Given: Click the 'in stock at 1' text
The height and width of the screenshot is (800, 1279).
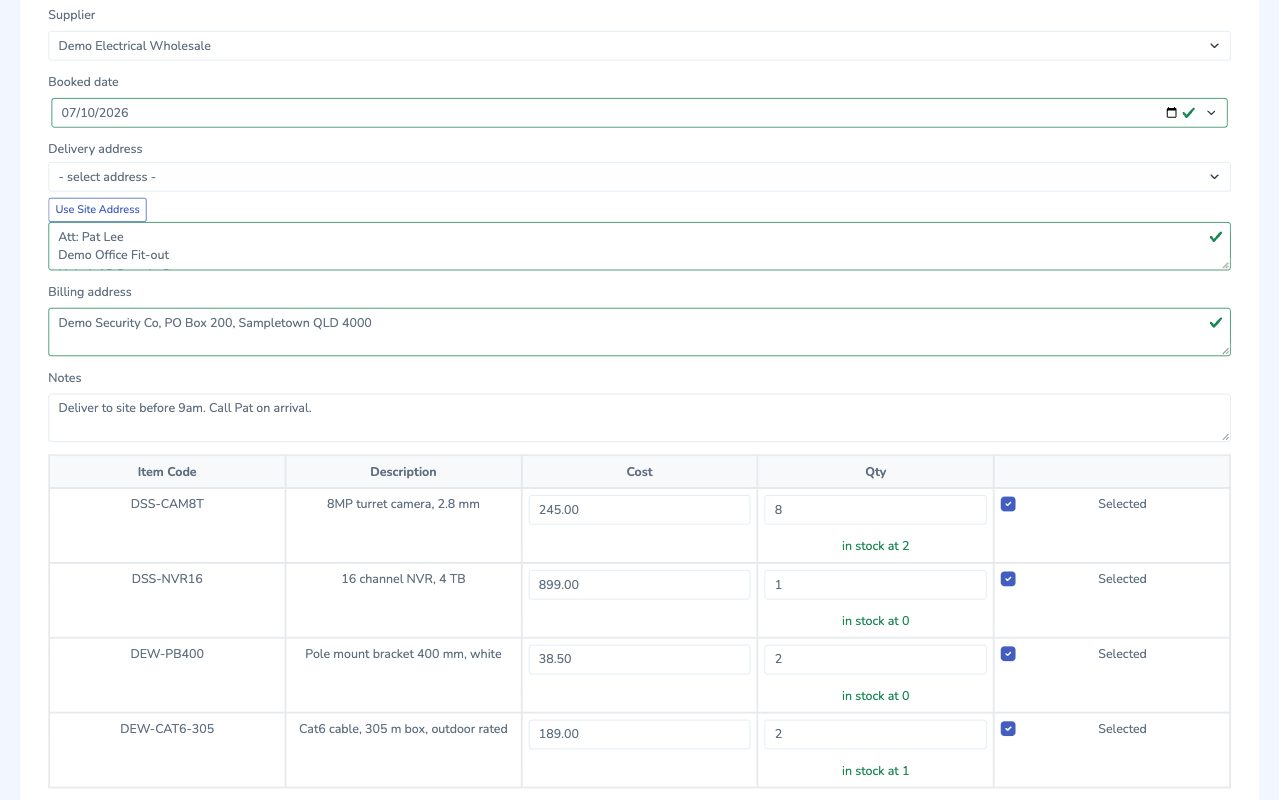Looking at the screenshot, I should [875, 771].
